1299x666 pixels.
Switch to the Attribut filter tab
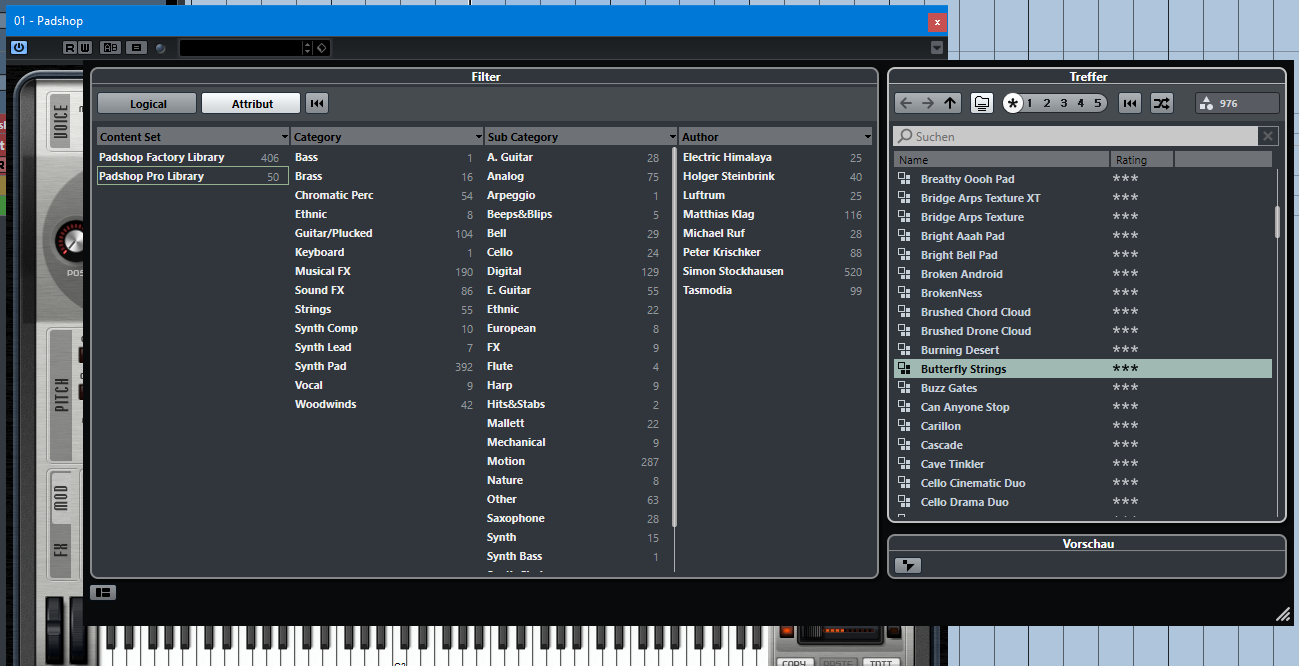point(252,103)
